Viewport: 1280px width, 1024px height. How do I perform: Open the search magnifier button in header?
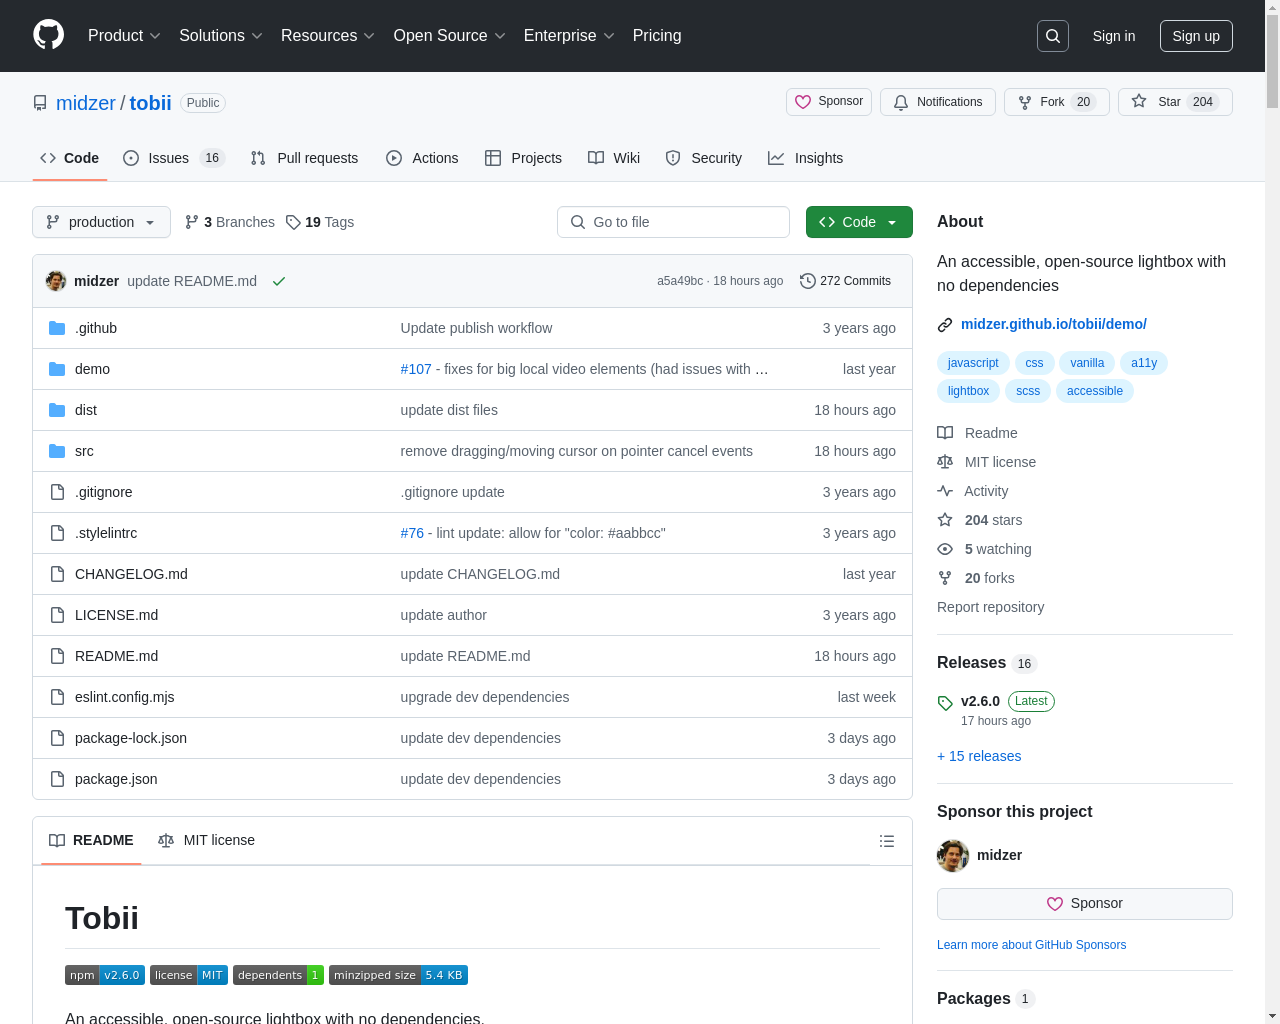[1053, 36]
